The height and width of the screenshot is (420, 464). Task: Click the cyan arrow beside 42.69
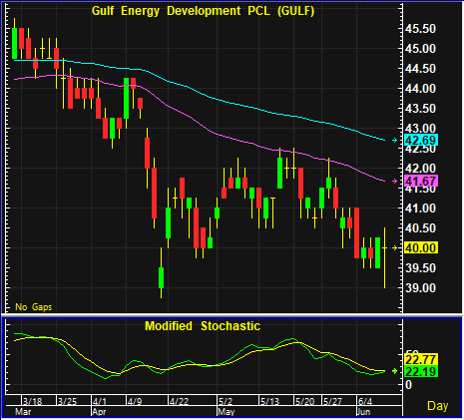pyautogui.click(x=395, y=140)
